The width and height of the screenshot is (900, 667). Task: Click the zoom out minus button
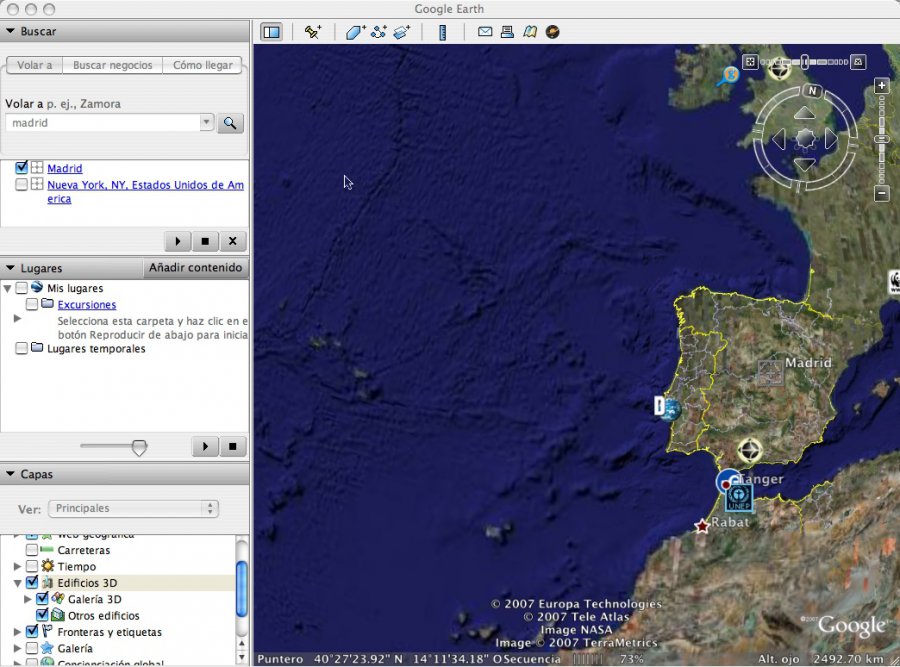[882, 193]
